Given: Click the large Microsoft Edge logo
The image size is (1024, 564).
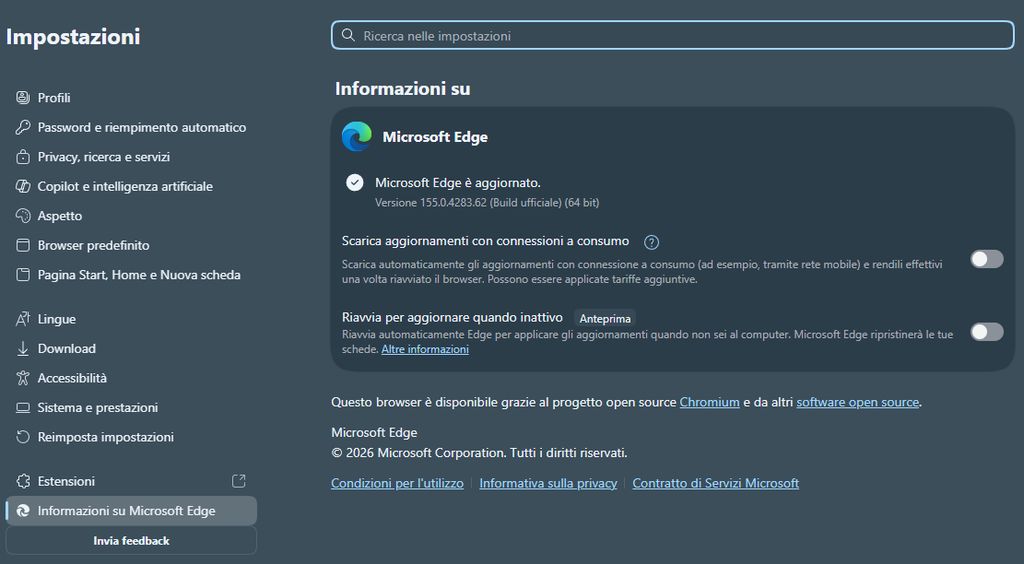Looking at the screenshot, I should (x=357, y=136).
